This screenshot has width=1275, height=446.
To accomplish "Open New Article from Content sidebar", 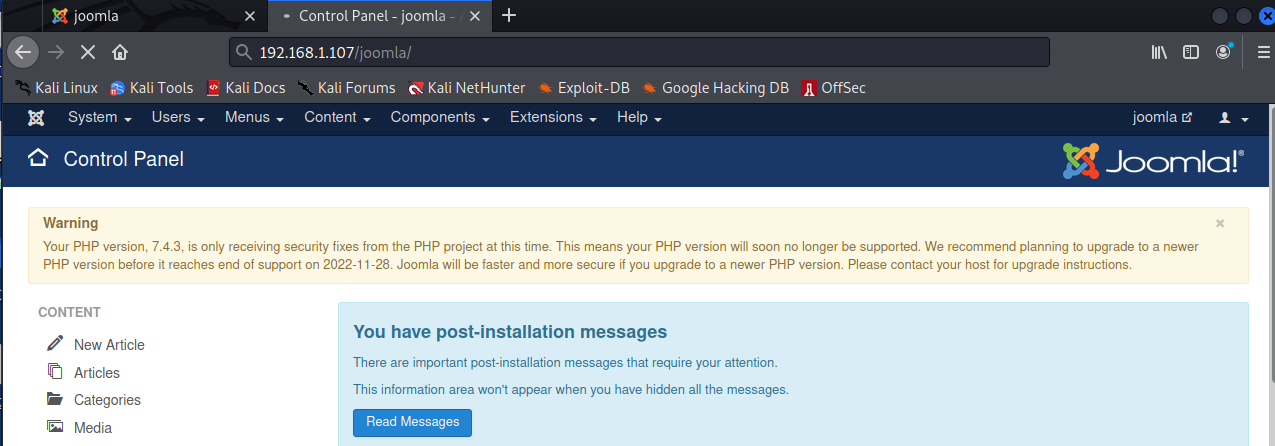I will 109,345.
